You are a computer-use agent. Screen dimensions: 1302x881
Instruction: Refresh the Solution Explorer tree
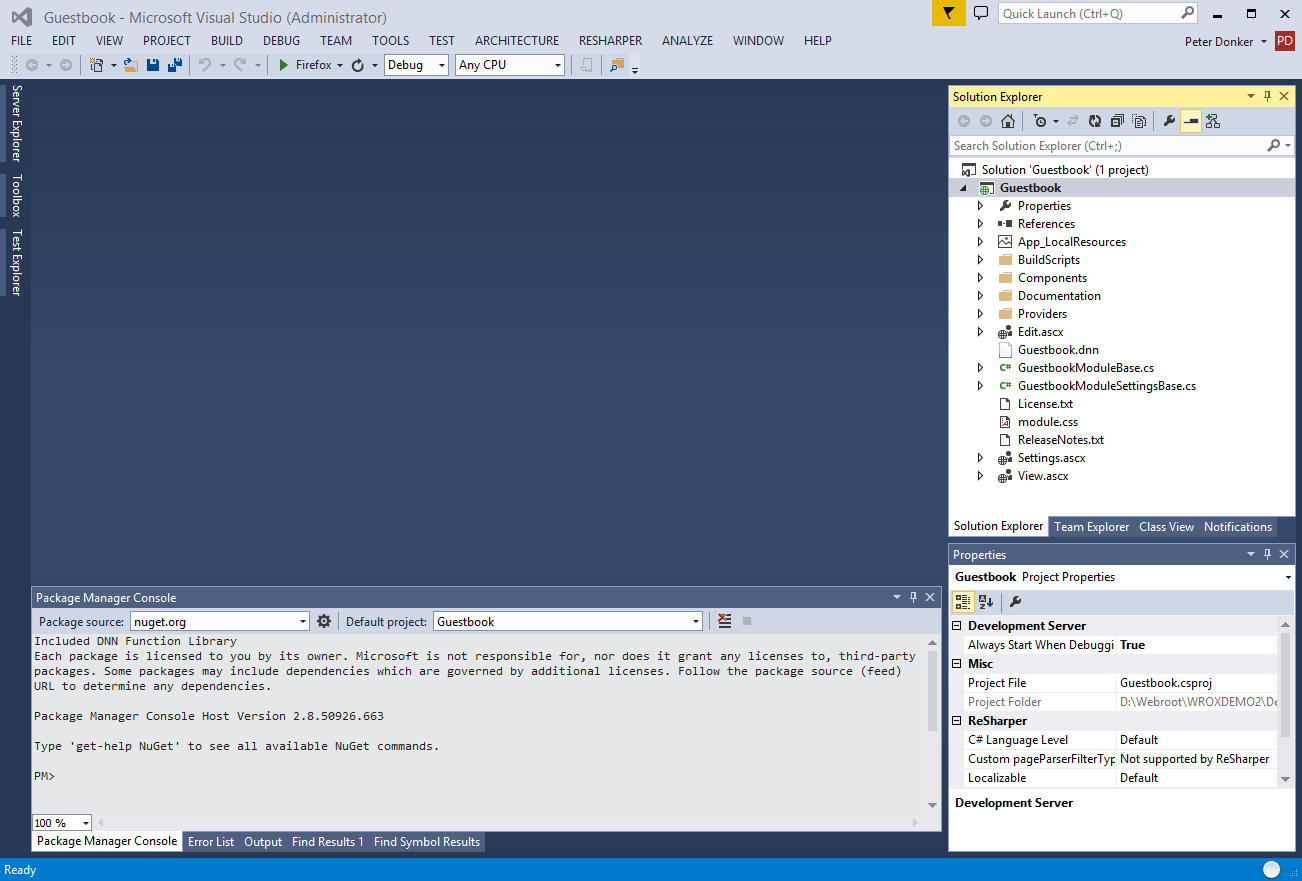pyautogui.click(x=1095, y=121)
